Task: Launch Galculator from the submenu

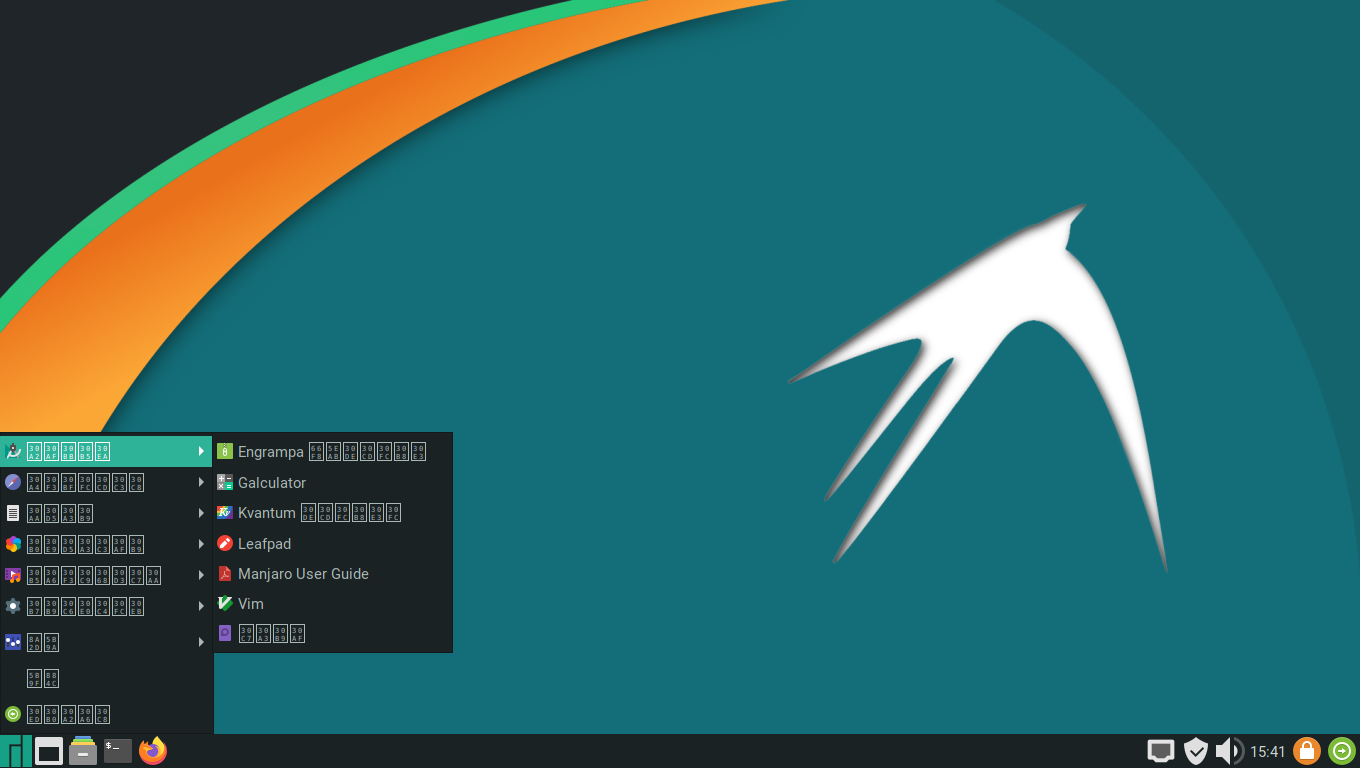Action: (333, 482)
